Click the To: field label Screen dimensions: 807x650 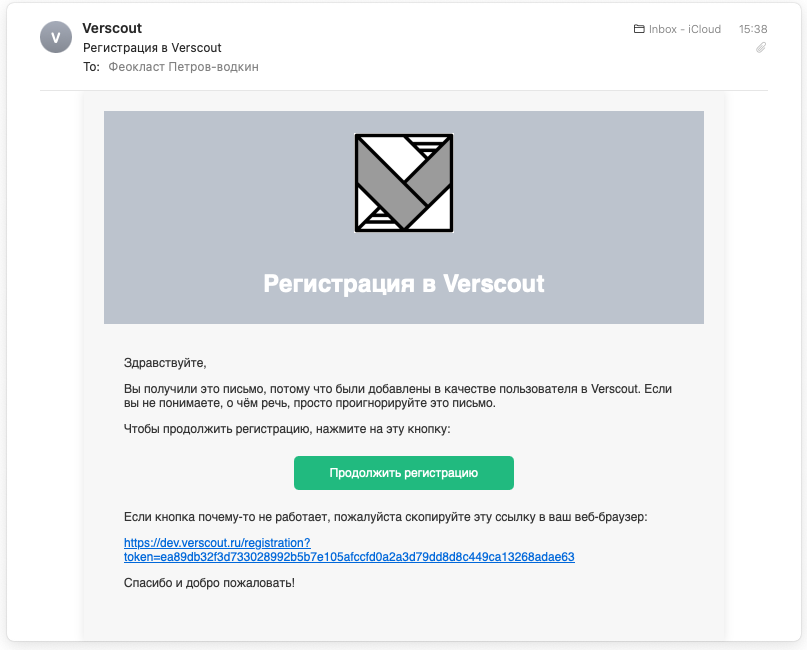coord(92,67)
